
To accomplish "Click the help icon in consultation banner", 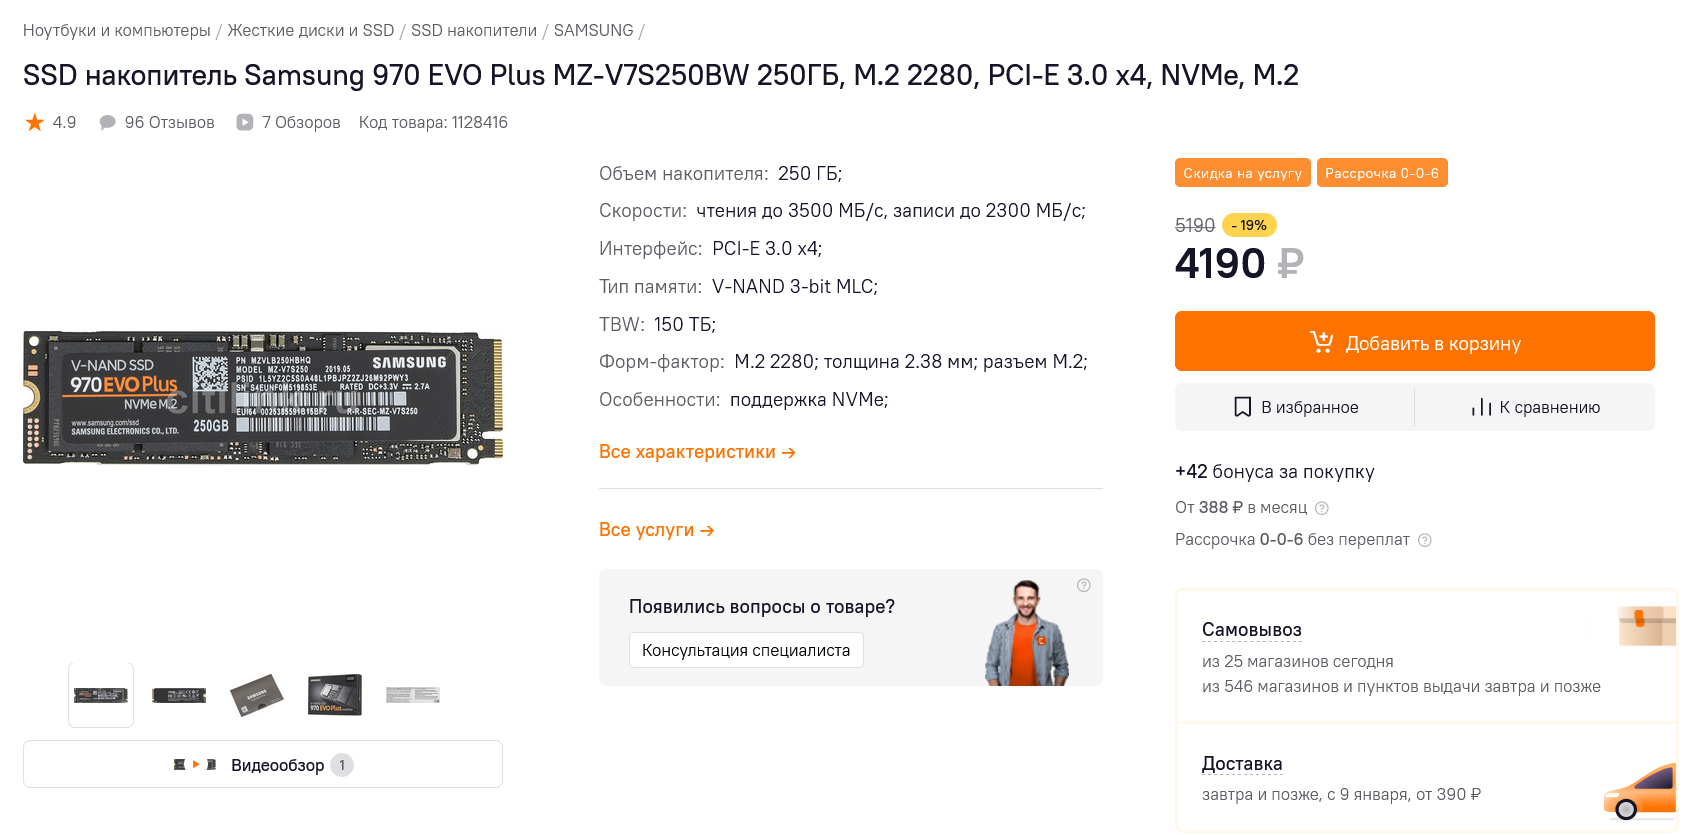I will pyautogui.click(x=1083, y=585).
